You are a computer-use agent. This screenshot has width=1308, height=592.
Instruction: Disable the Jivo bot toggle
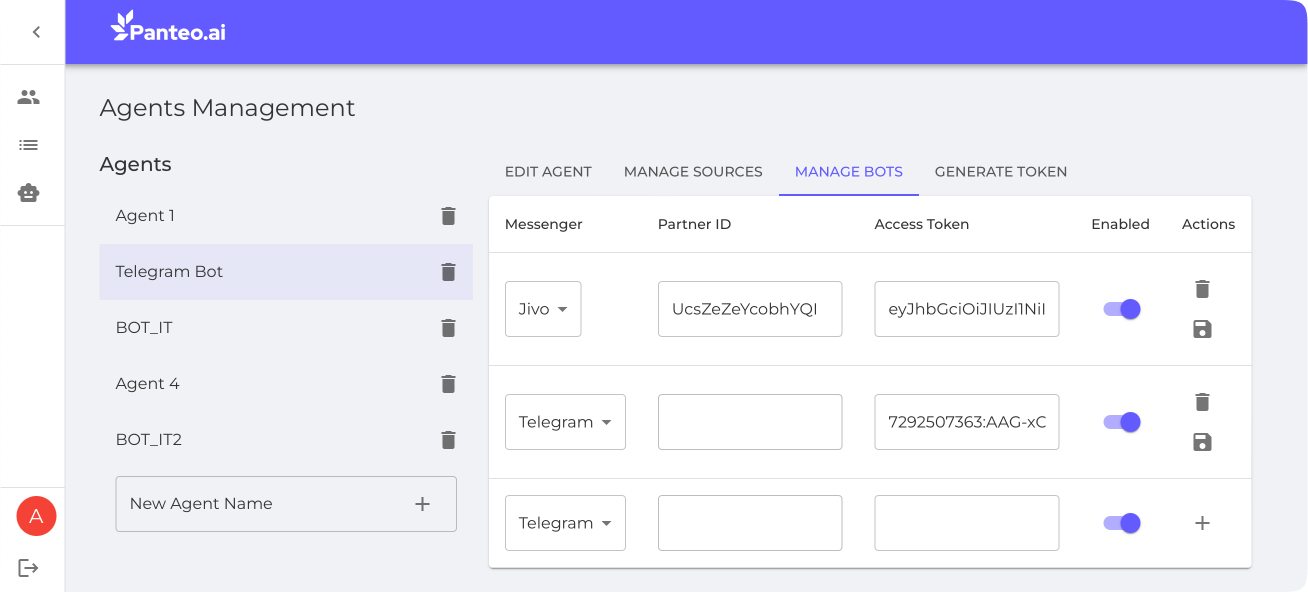(x=1121, y=309)
